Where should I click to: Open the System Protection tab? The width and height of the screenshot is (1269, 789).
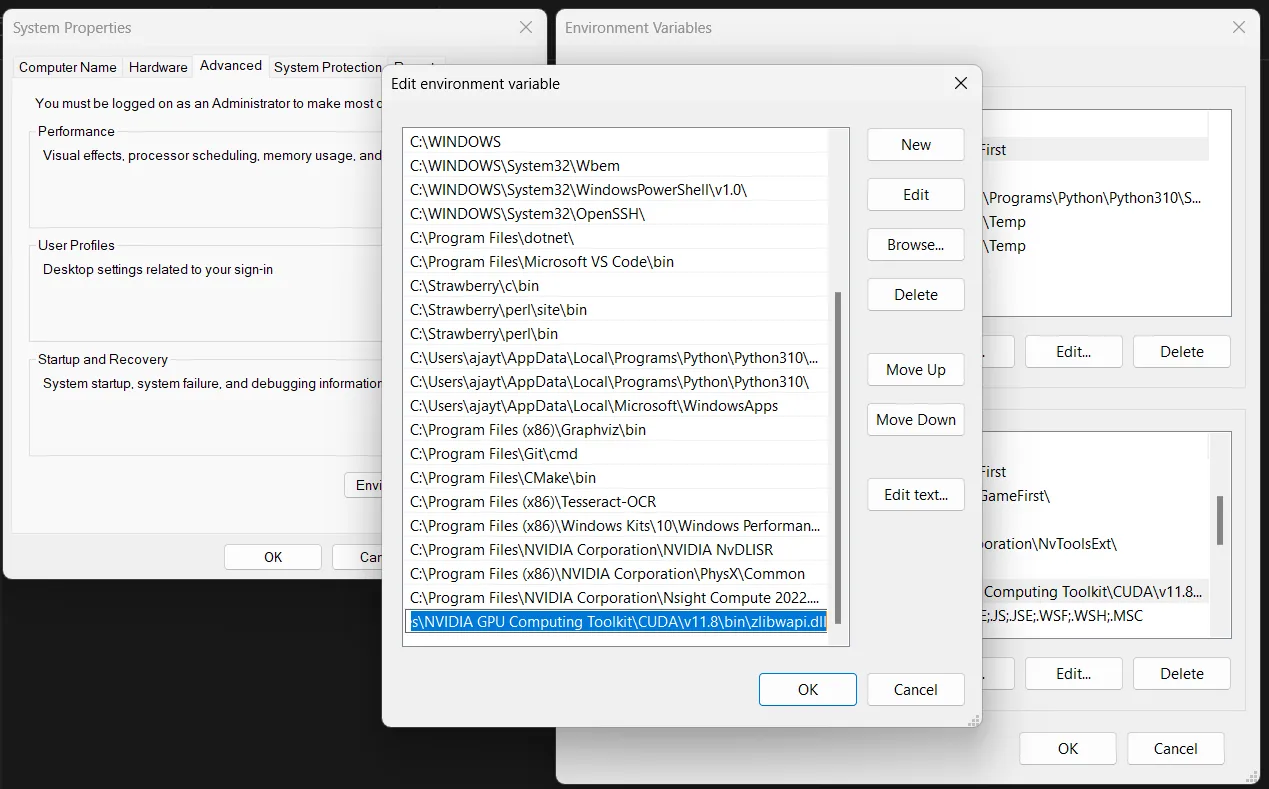(328, 67)
